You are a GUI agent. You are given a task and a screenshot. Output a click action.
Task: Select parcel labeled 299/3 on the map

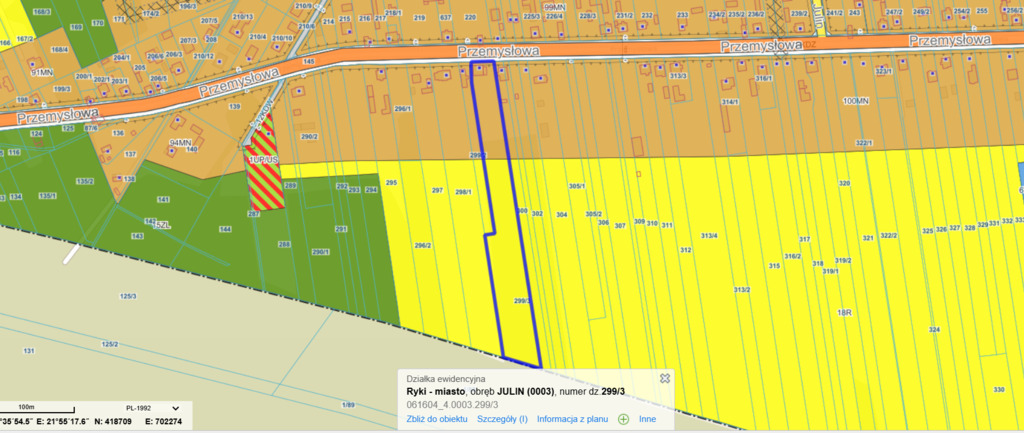(521, 300)
